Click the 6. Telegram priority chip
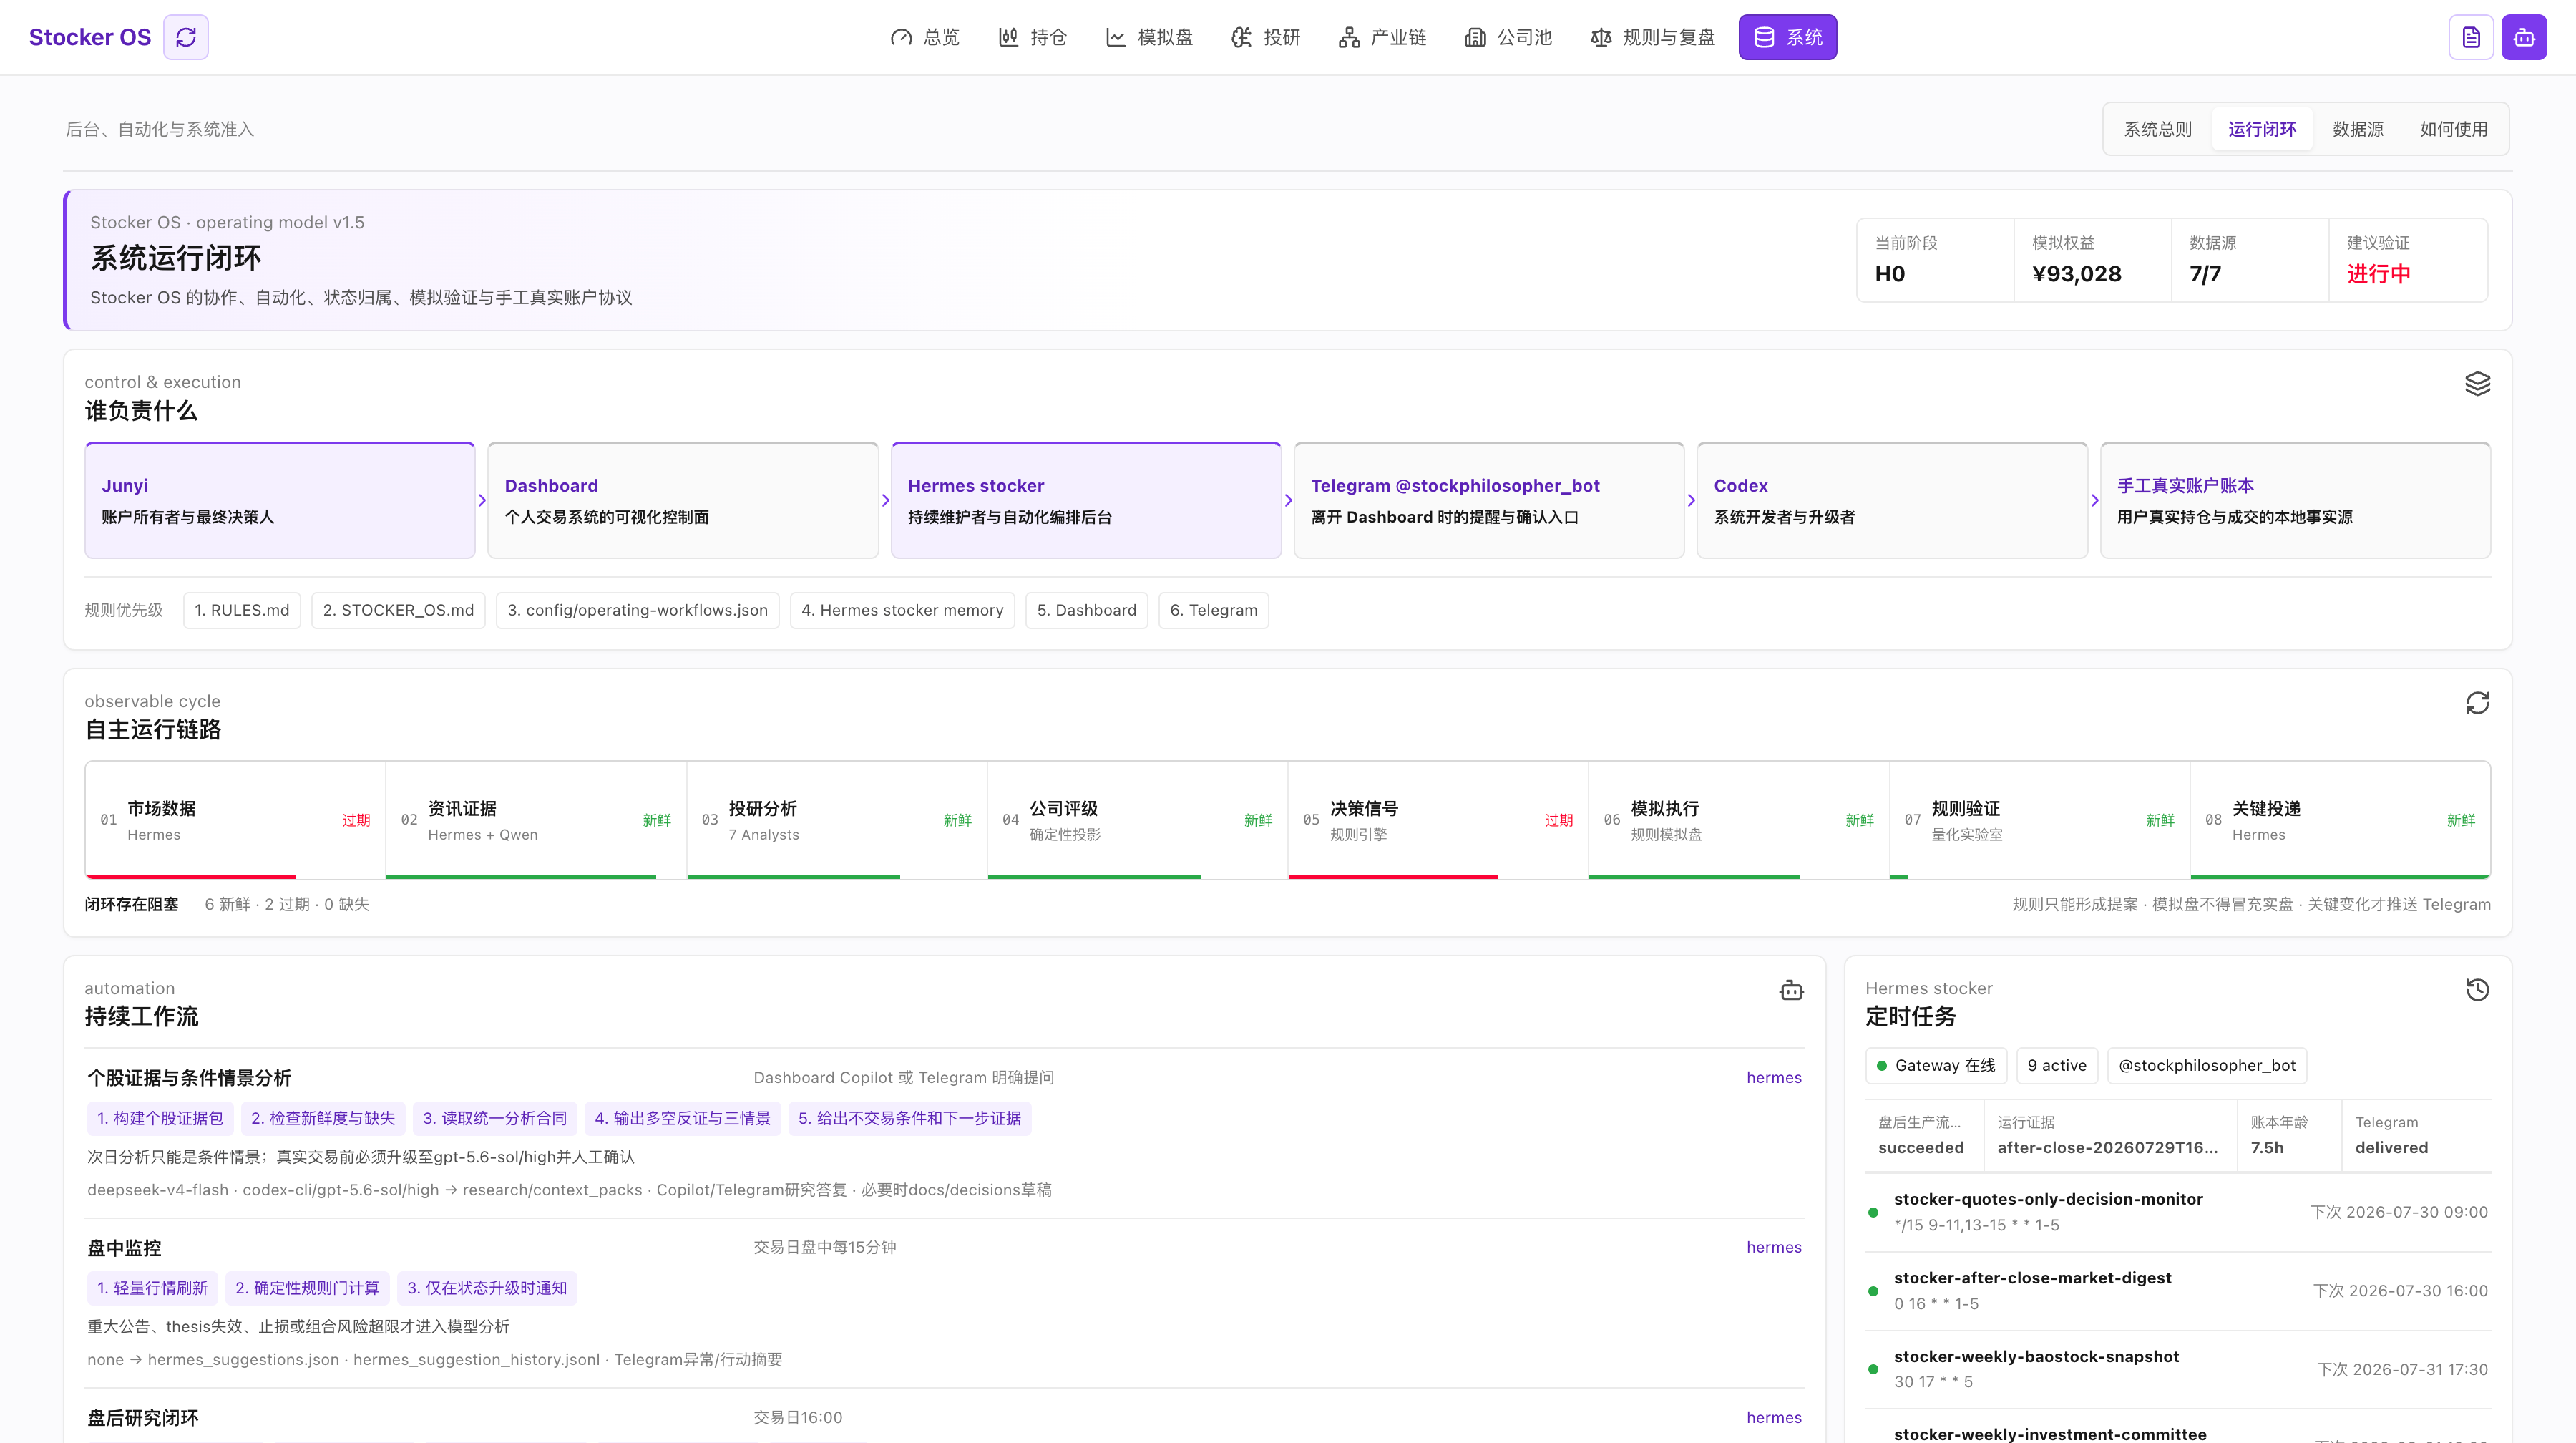This screenshot has width=2576, height=1443. pos(1214,610)
